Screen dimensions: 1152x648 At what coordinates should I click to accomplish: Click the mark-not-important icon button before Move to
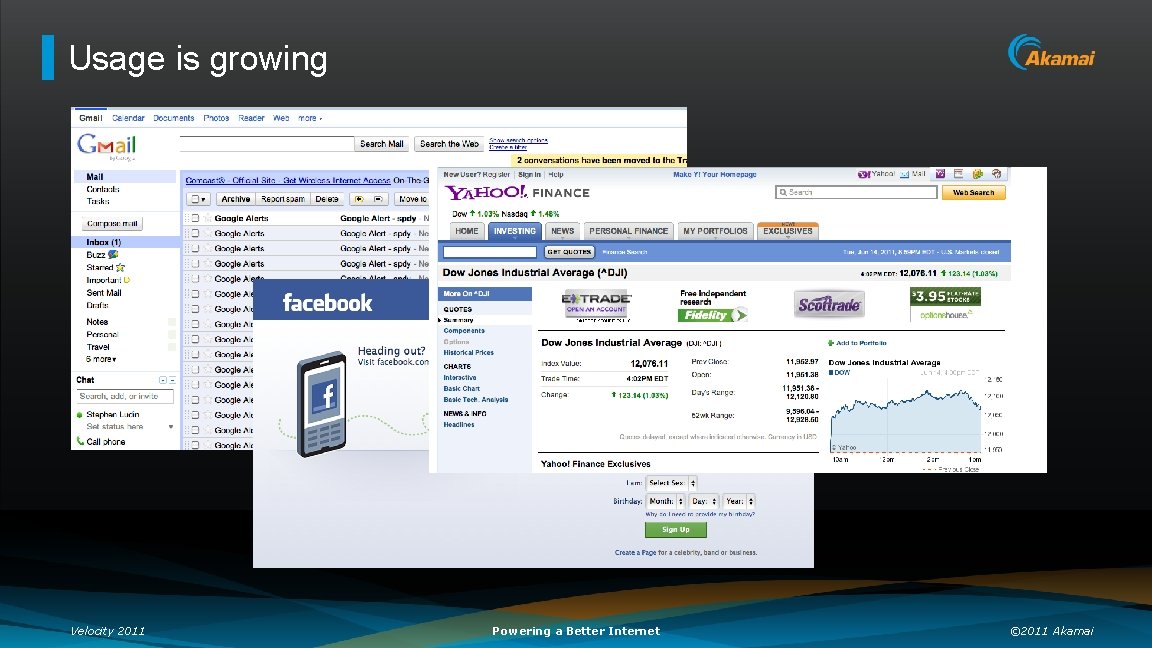point(378,199)
